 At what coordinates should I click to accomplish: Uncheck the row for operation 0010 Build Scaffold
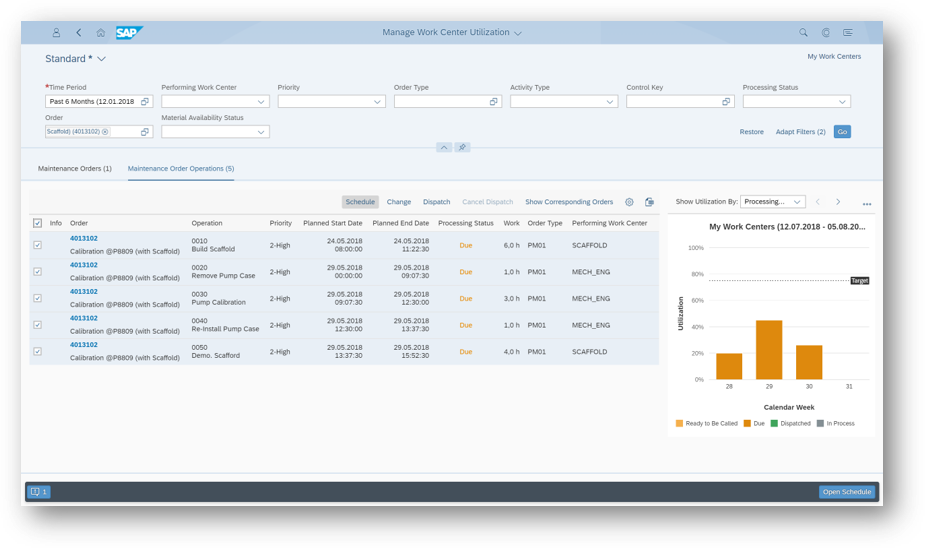[x=37, y=245]
